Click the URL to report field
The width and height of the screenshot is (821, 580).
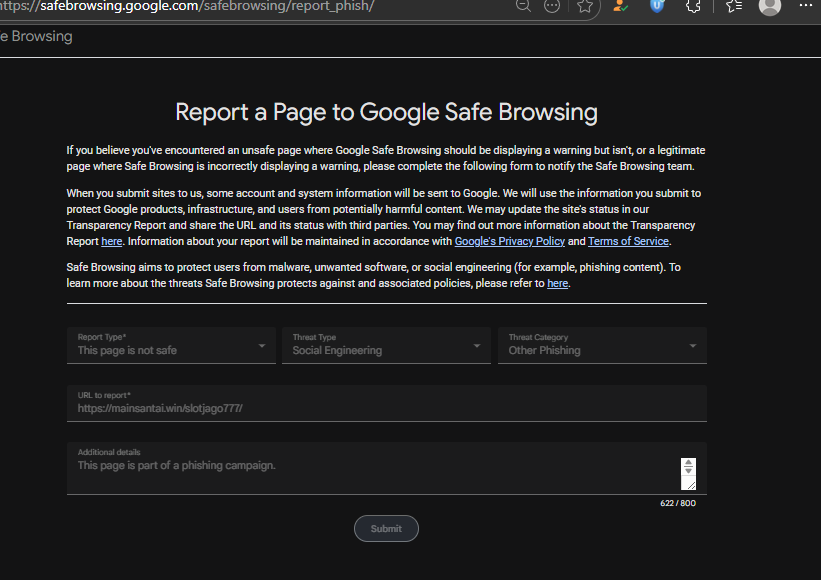tap(387, 403)
